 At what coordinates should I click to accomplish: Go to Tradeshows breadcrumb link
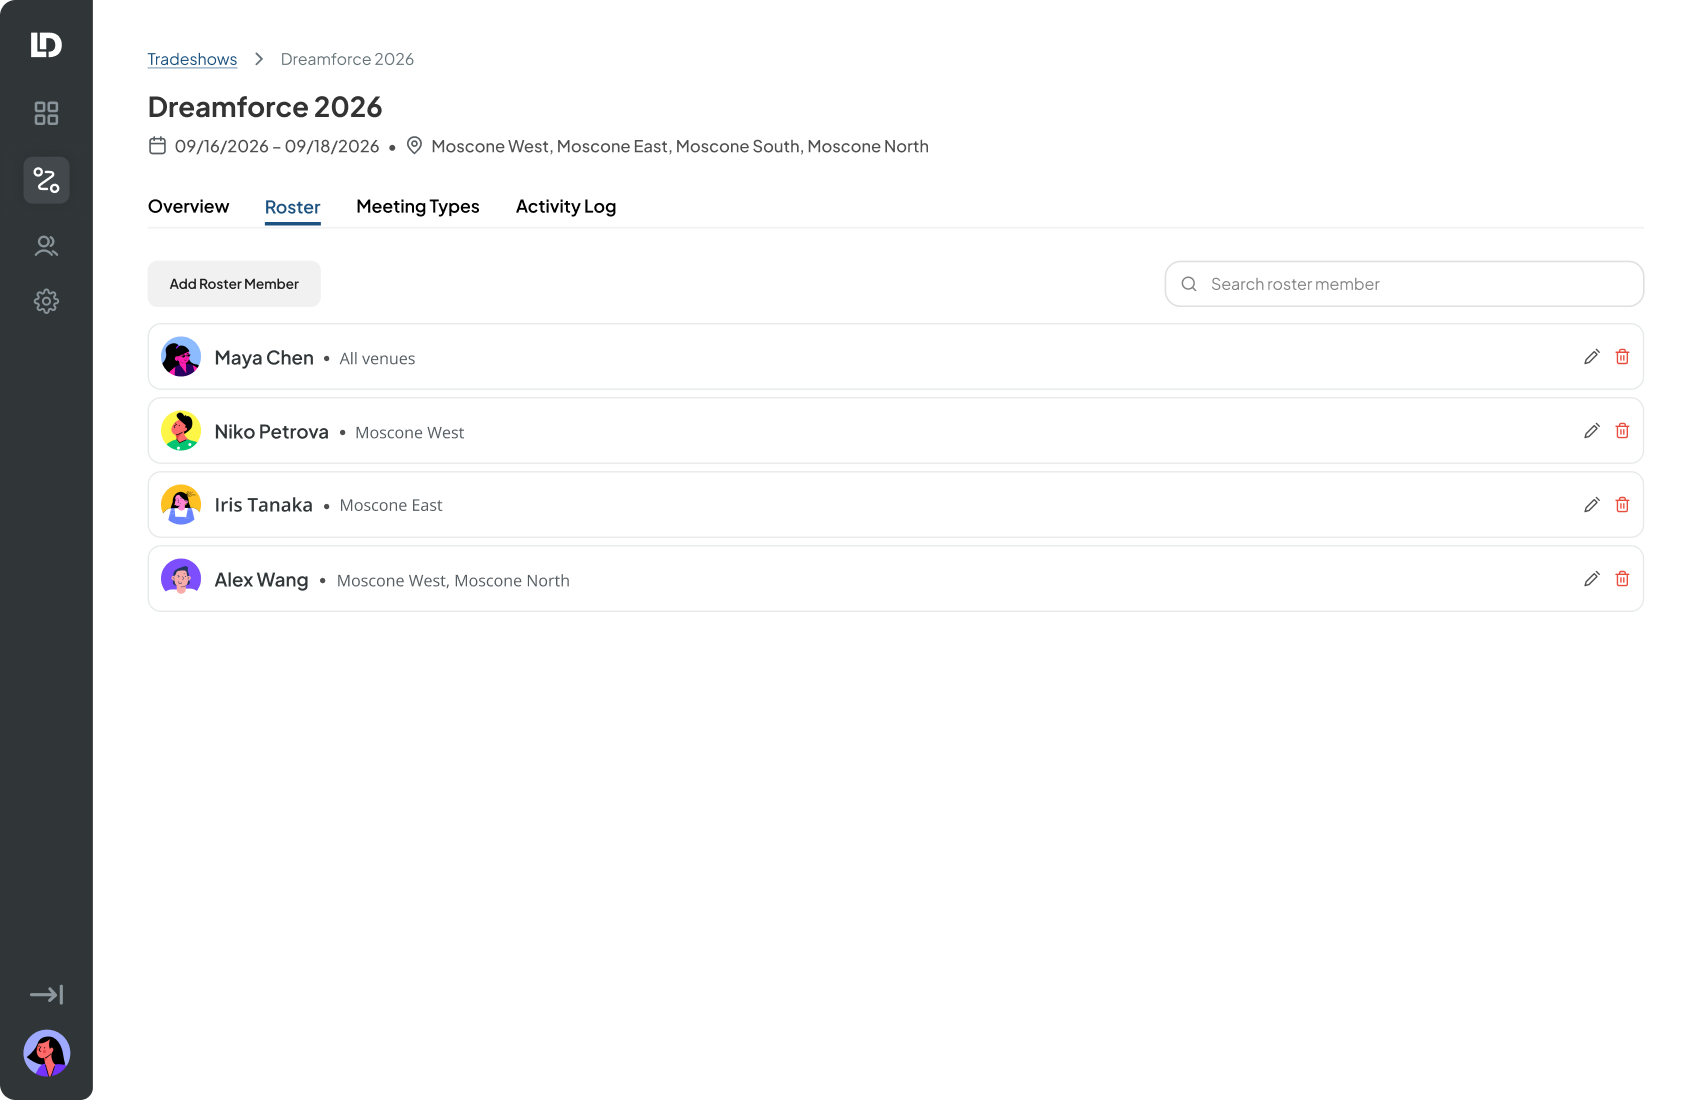192,59
